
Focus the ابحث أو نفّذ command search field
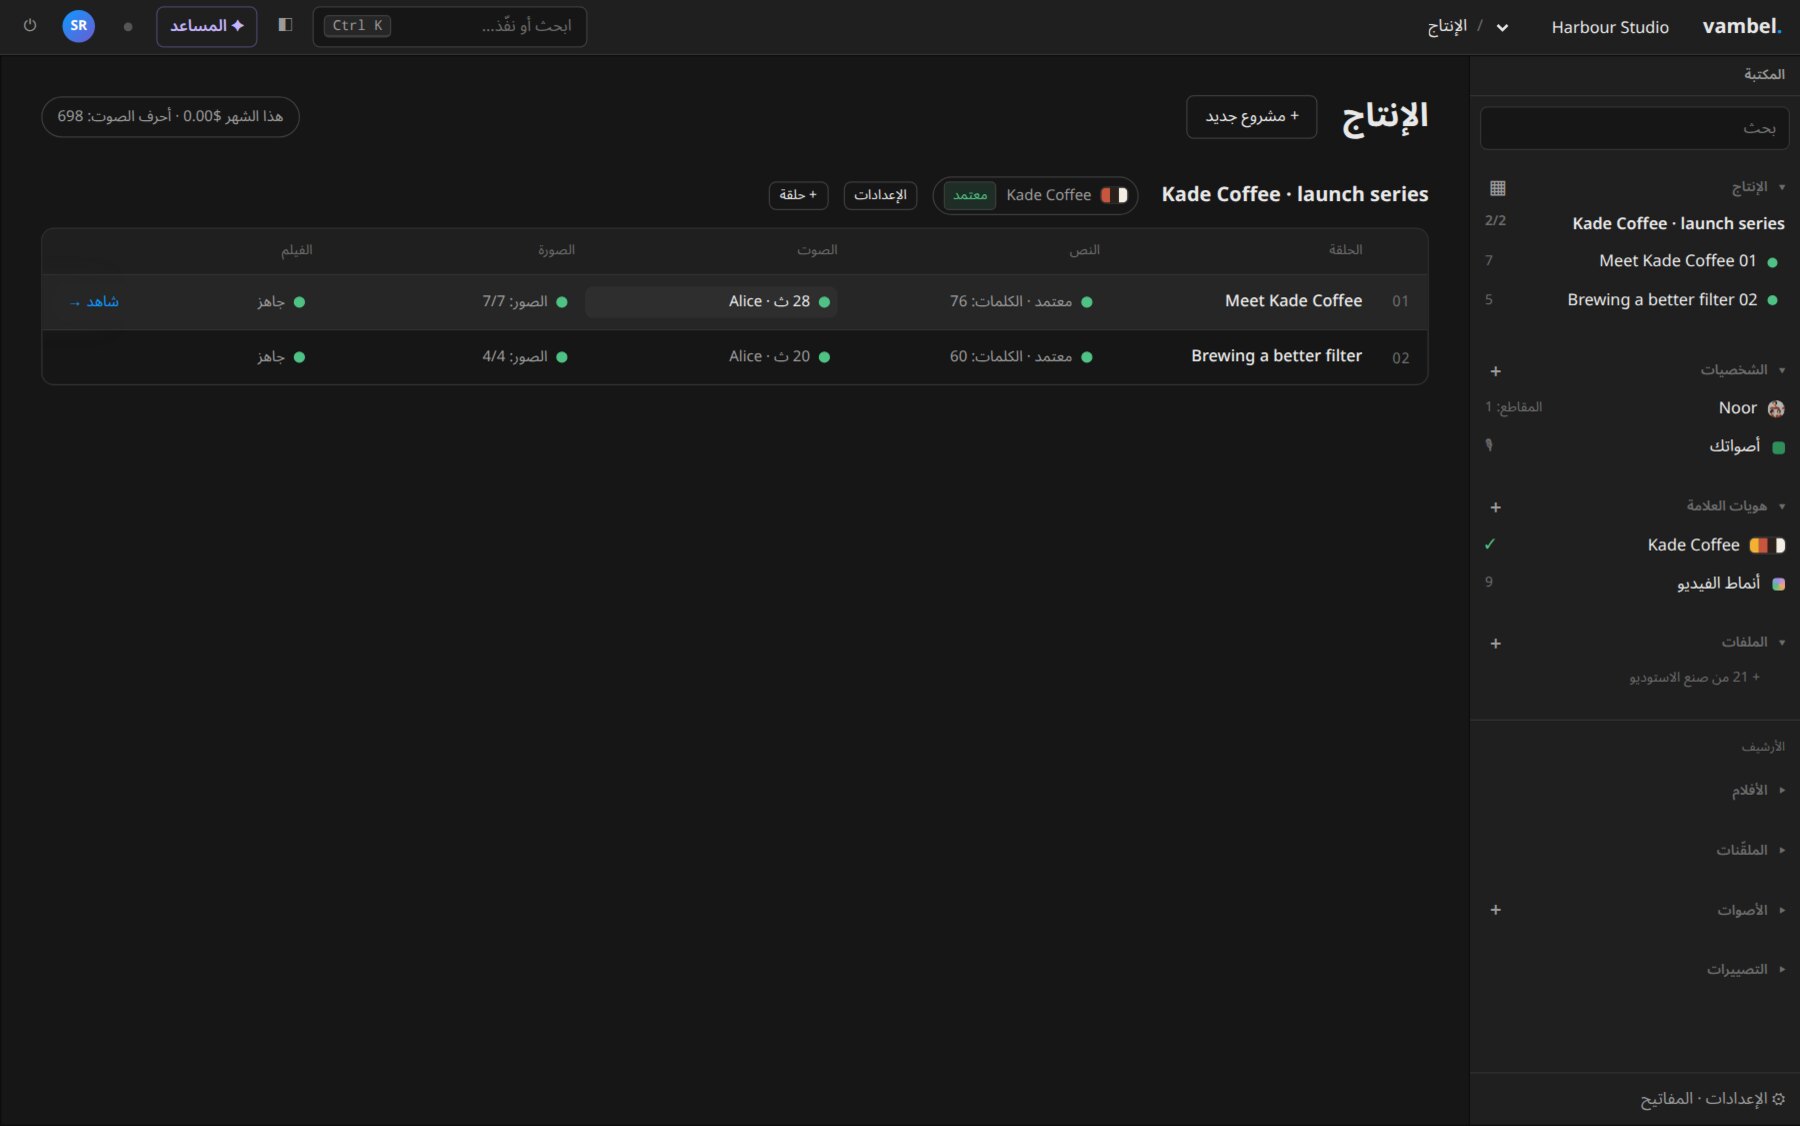450,26
